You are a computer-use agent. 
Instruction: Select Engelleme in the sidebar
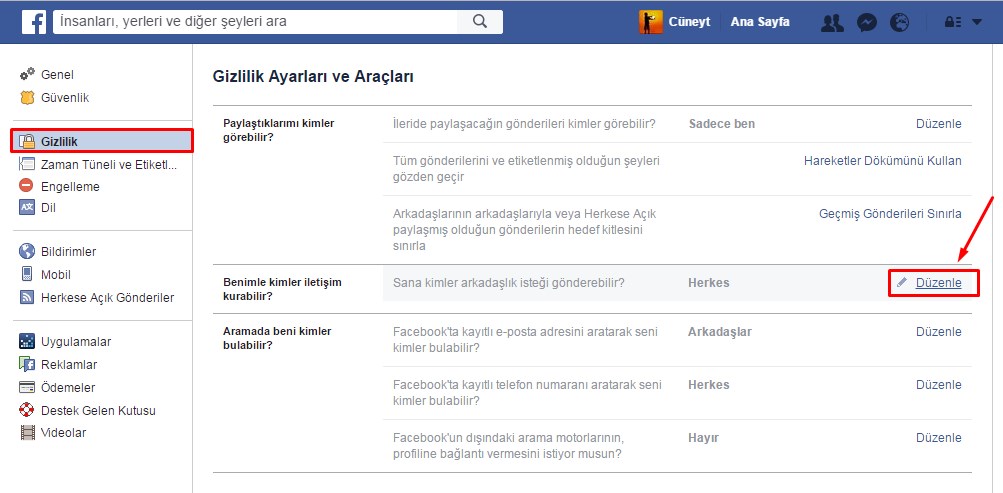(x=70, y=186)
